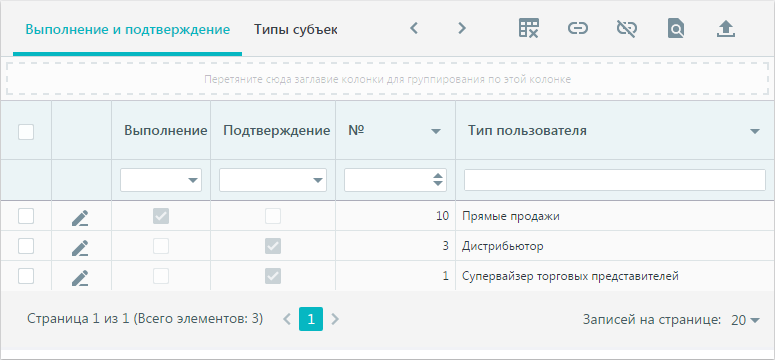Click the upload export icon
775x360 pixels.
(x=726, y=29)
